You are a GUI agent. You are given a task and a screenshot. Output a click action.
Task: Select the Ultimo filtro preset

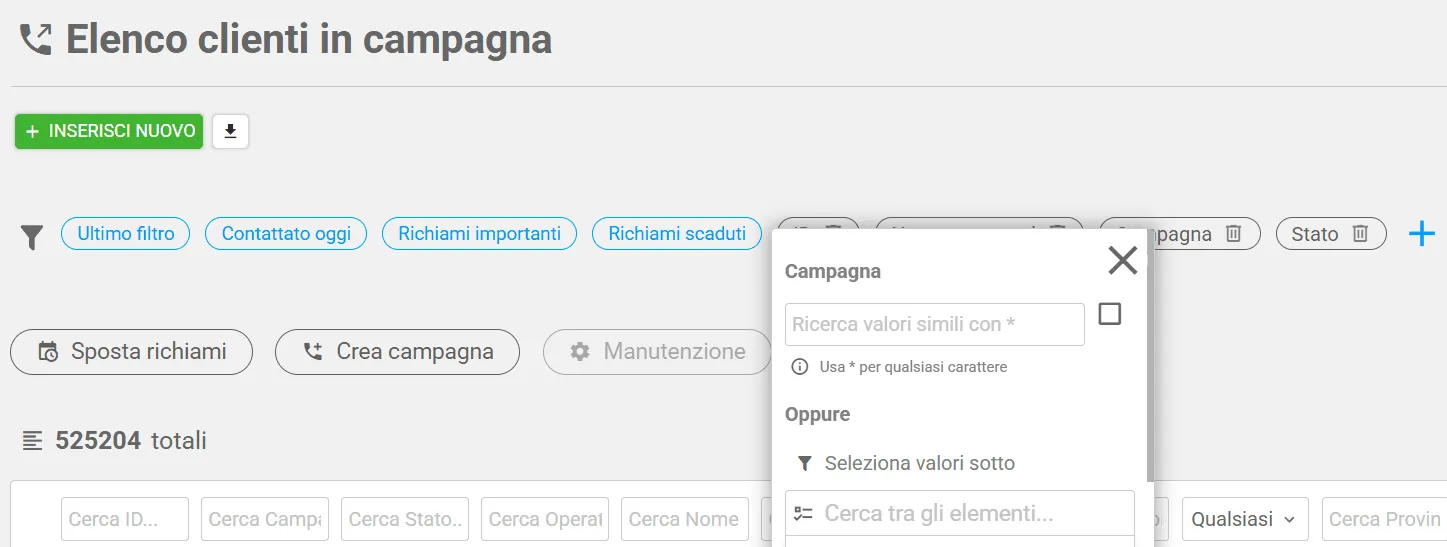coord(126,234)
